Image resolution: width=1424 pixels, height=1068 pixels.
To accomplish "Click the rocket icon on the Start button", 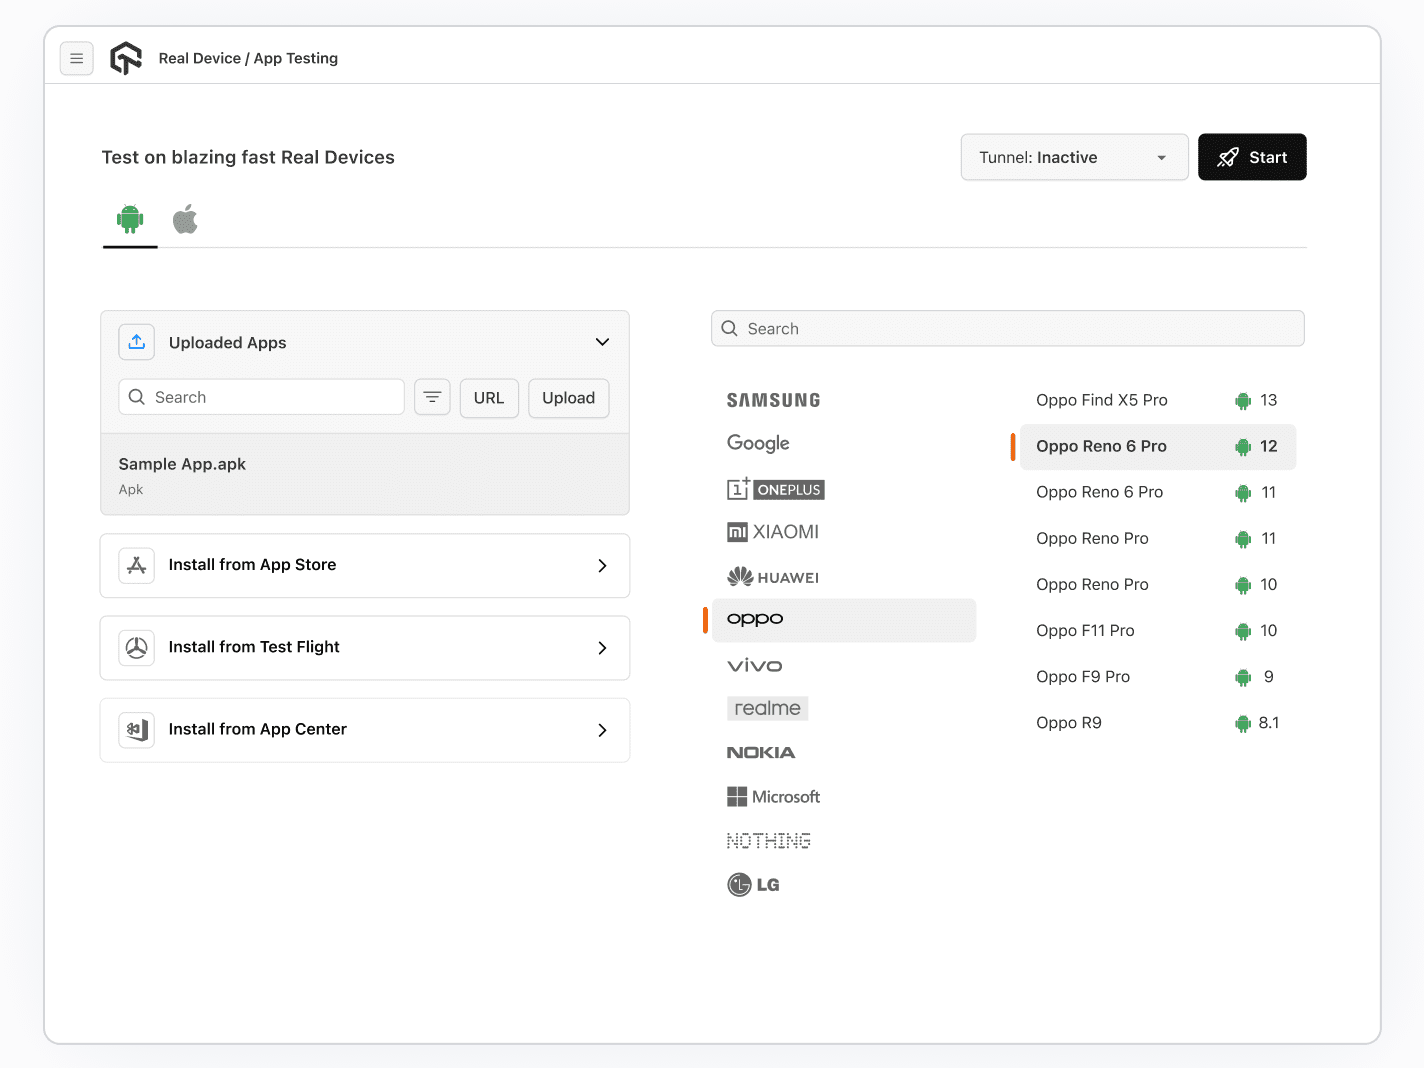I will coord(1227,157).
